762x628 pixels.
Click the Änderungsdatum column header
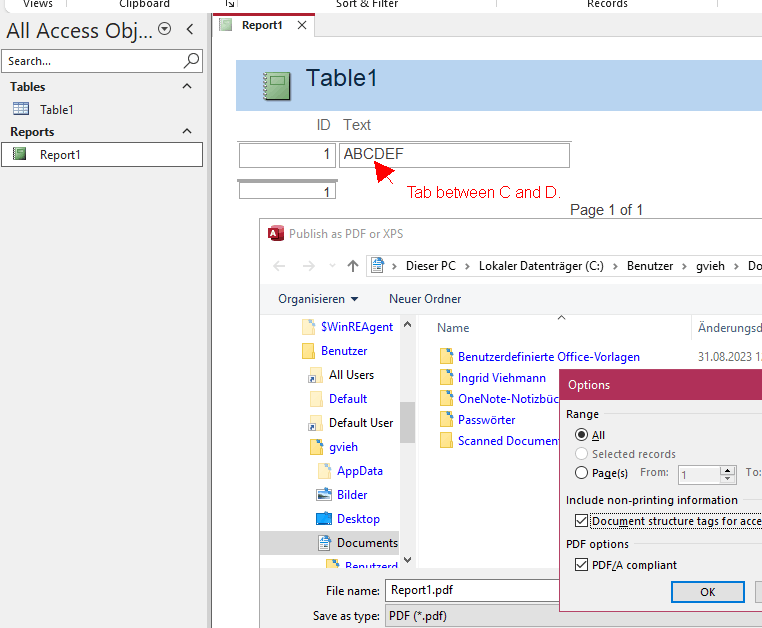729,328
